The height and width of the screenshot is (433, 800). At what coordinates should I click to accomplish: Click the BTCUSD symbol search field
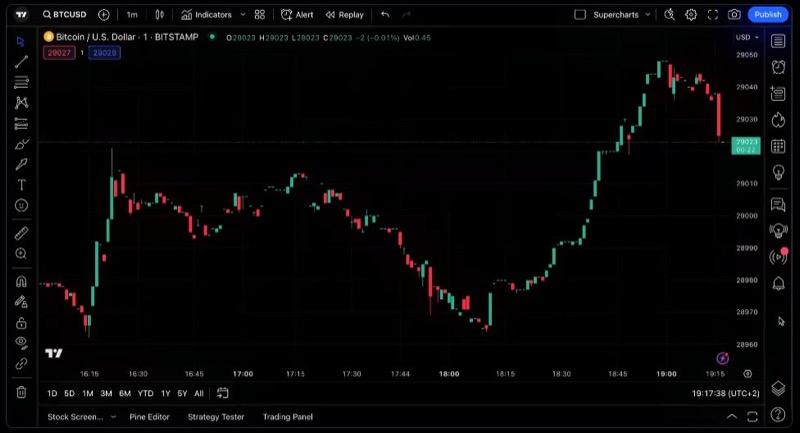[x=68, y=15]
